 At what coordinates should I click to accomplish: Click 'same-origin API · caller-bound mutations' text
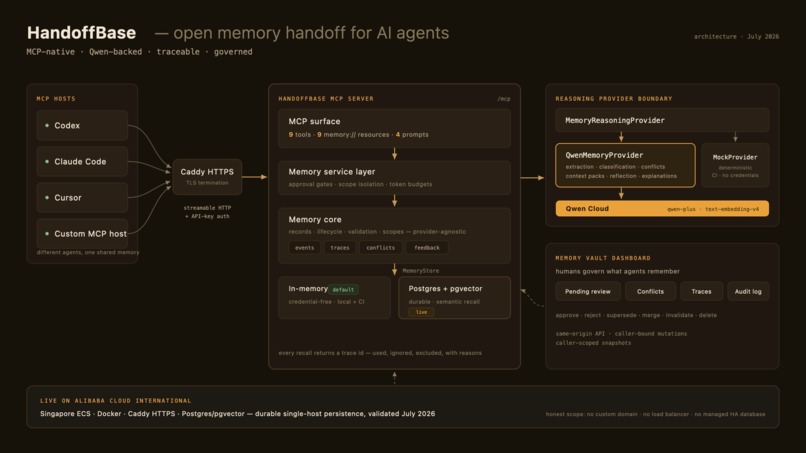[621, 334]
